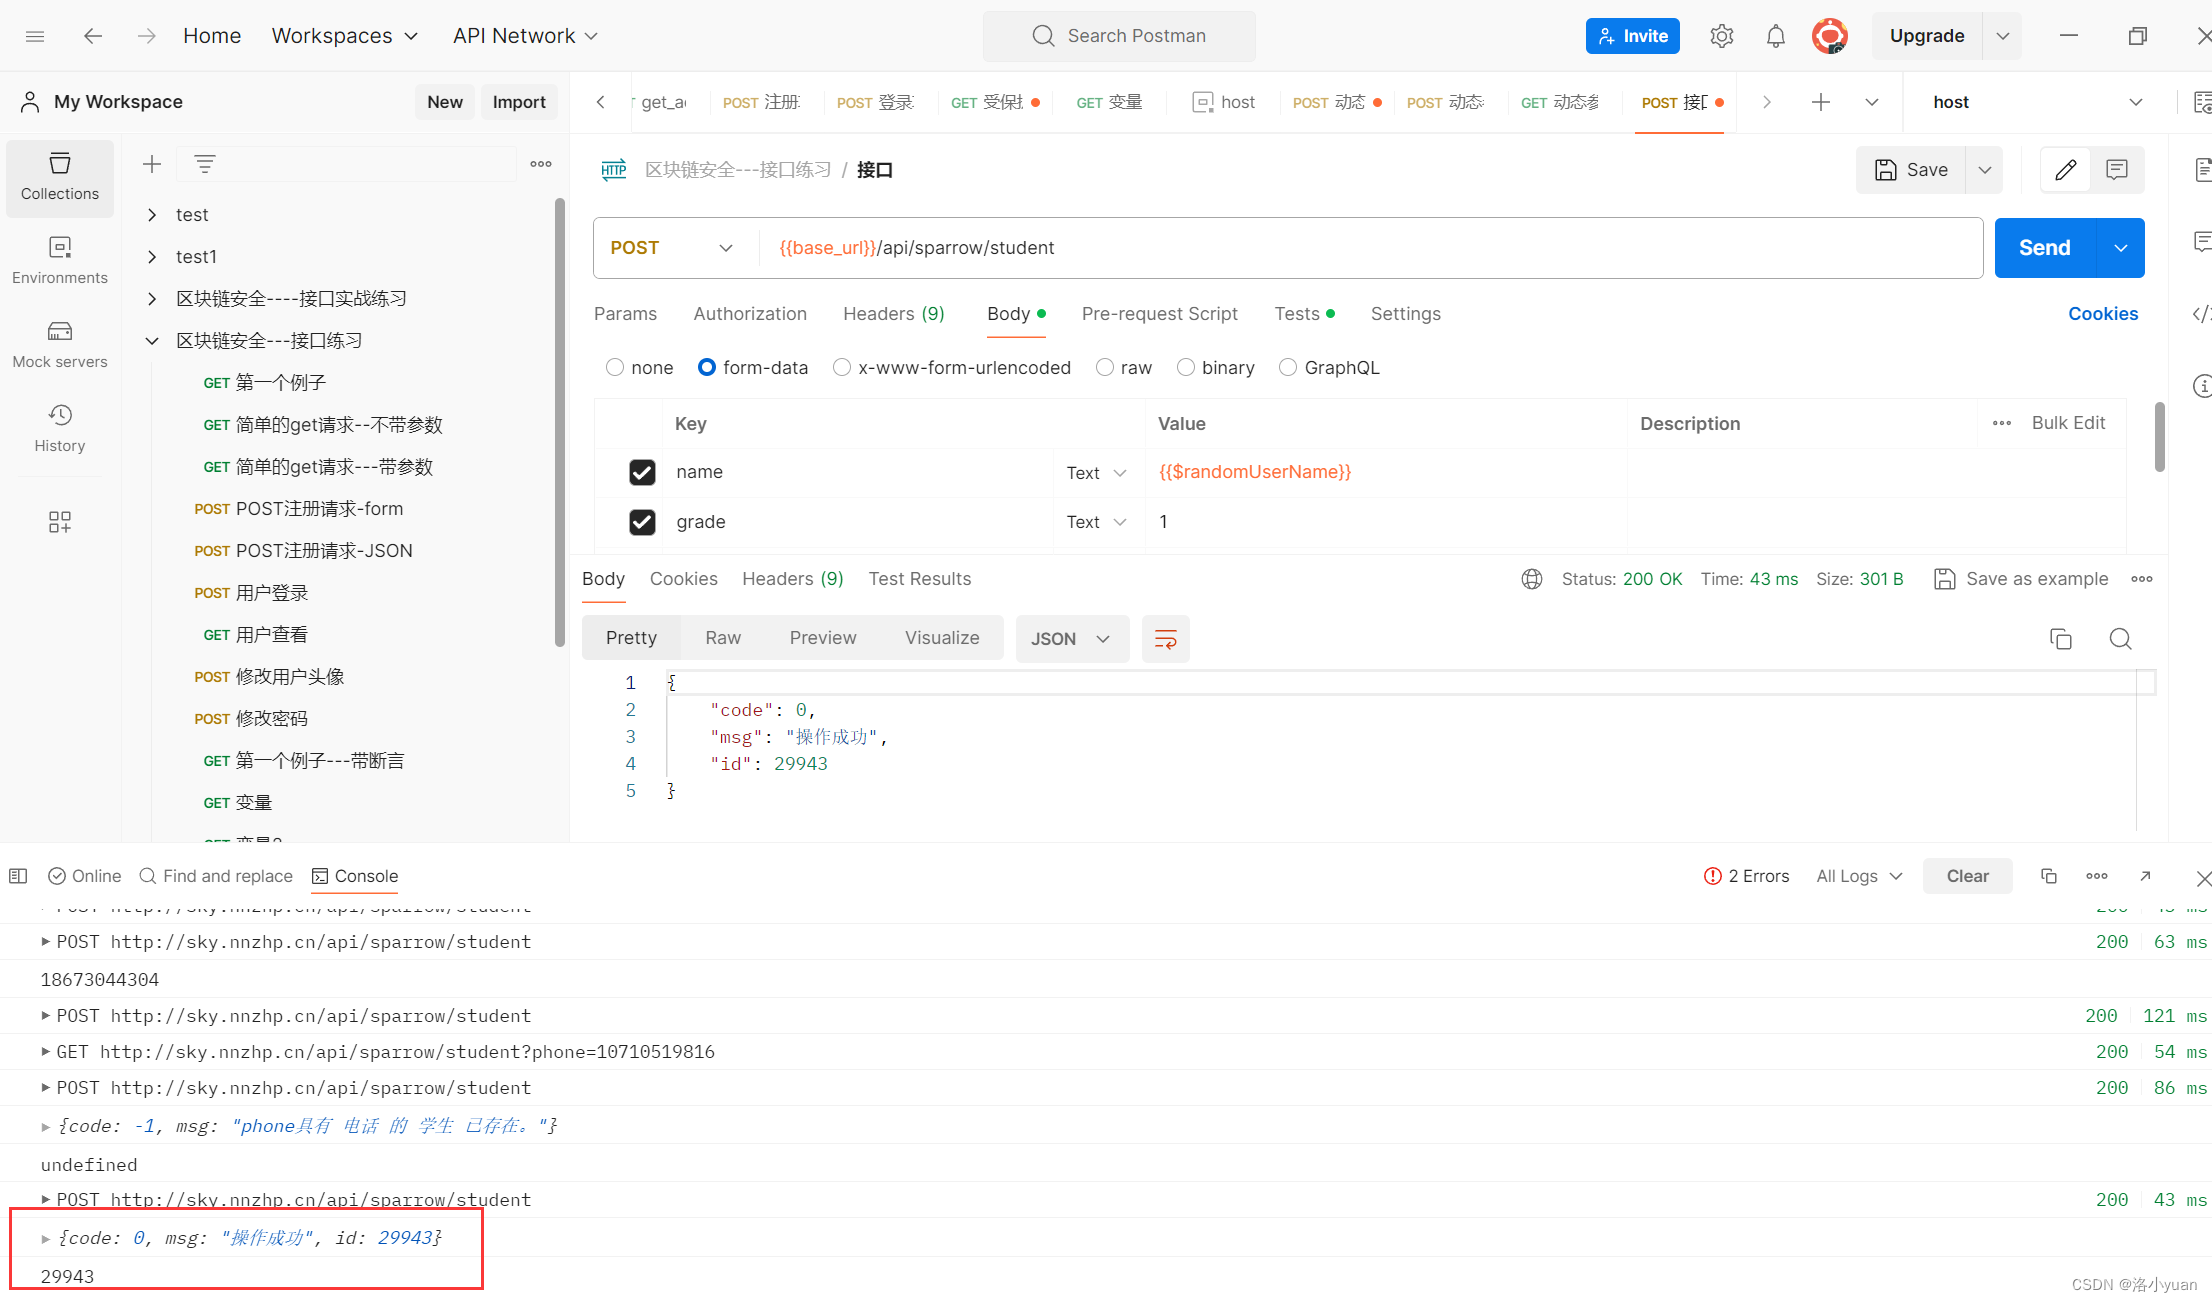Uncheck the grade parameter checkbox
Viewport: 2212px width, 1302px height.
[642, 522]
